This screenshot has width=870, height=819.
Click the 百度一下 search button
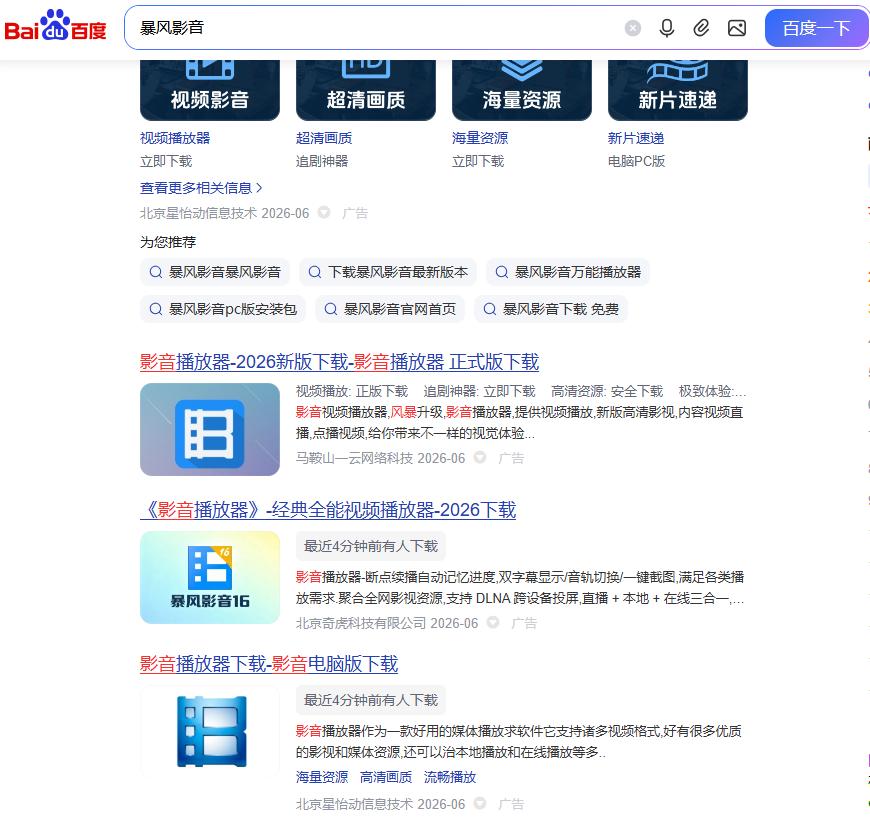[816, 28]
